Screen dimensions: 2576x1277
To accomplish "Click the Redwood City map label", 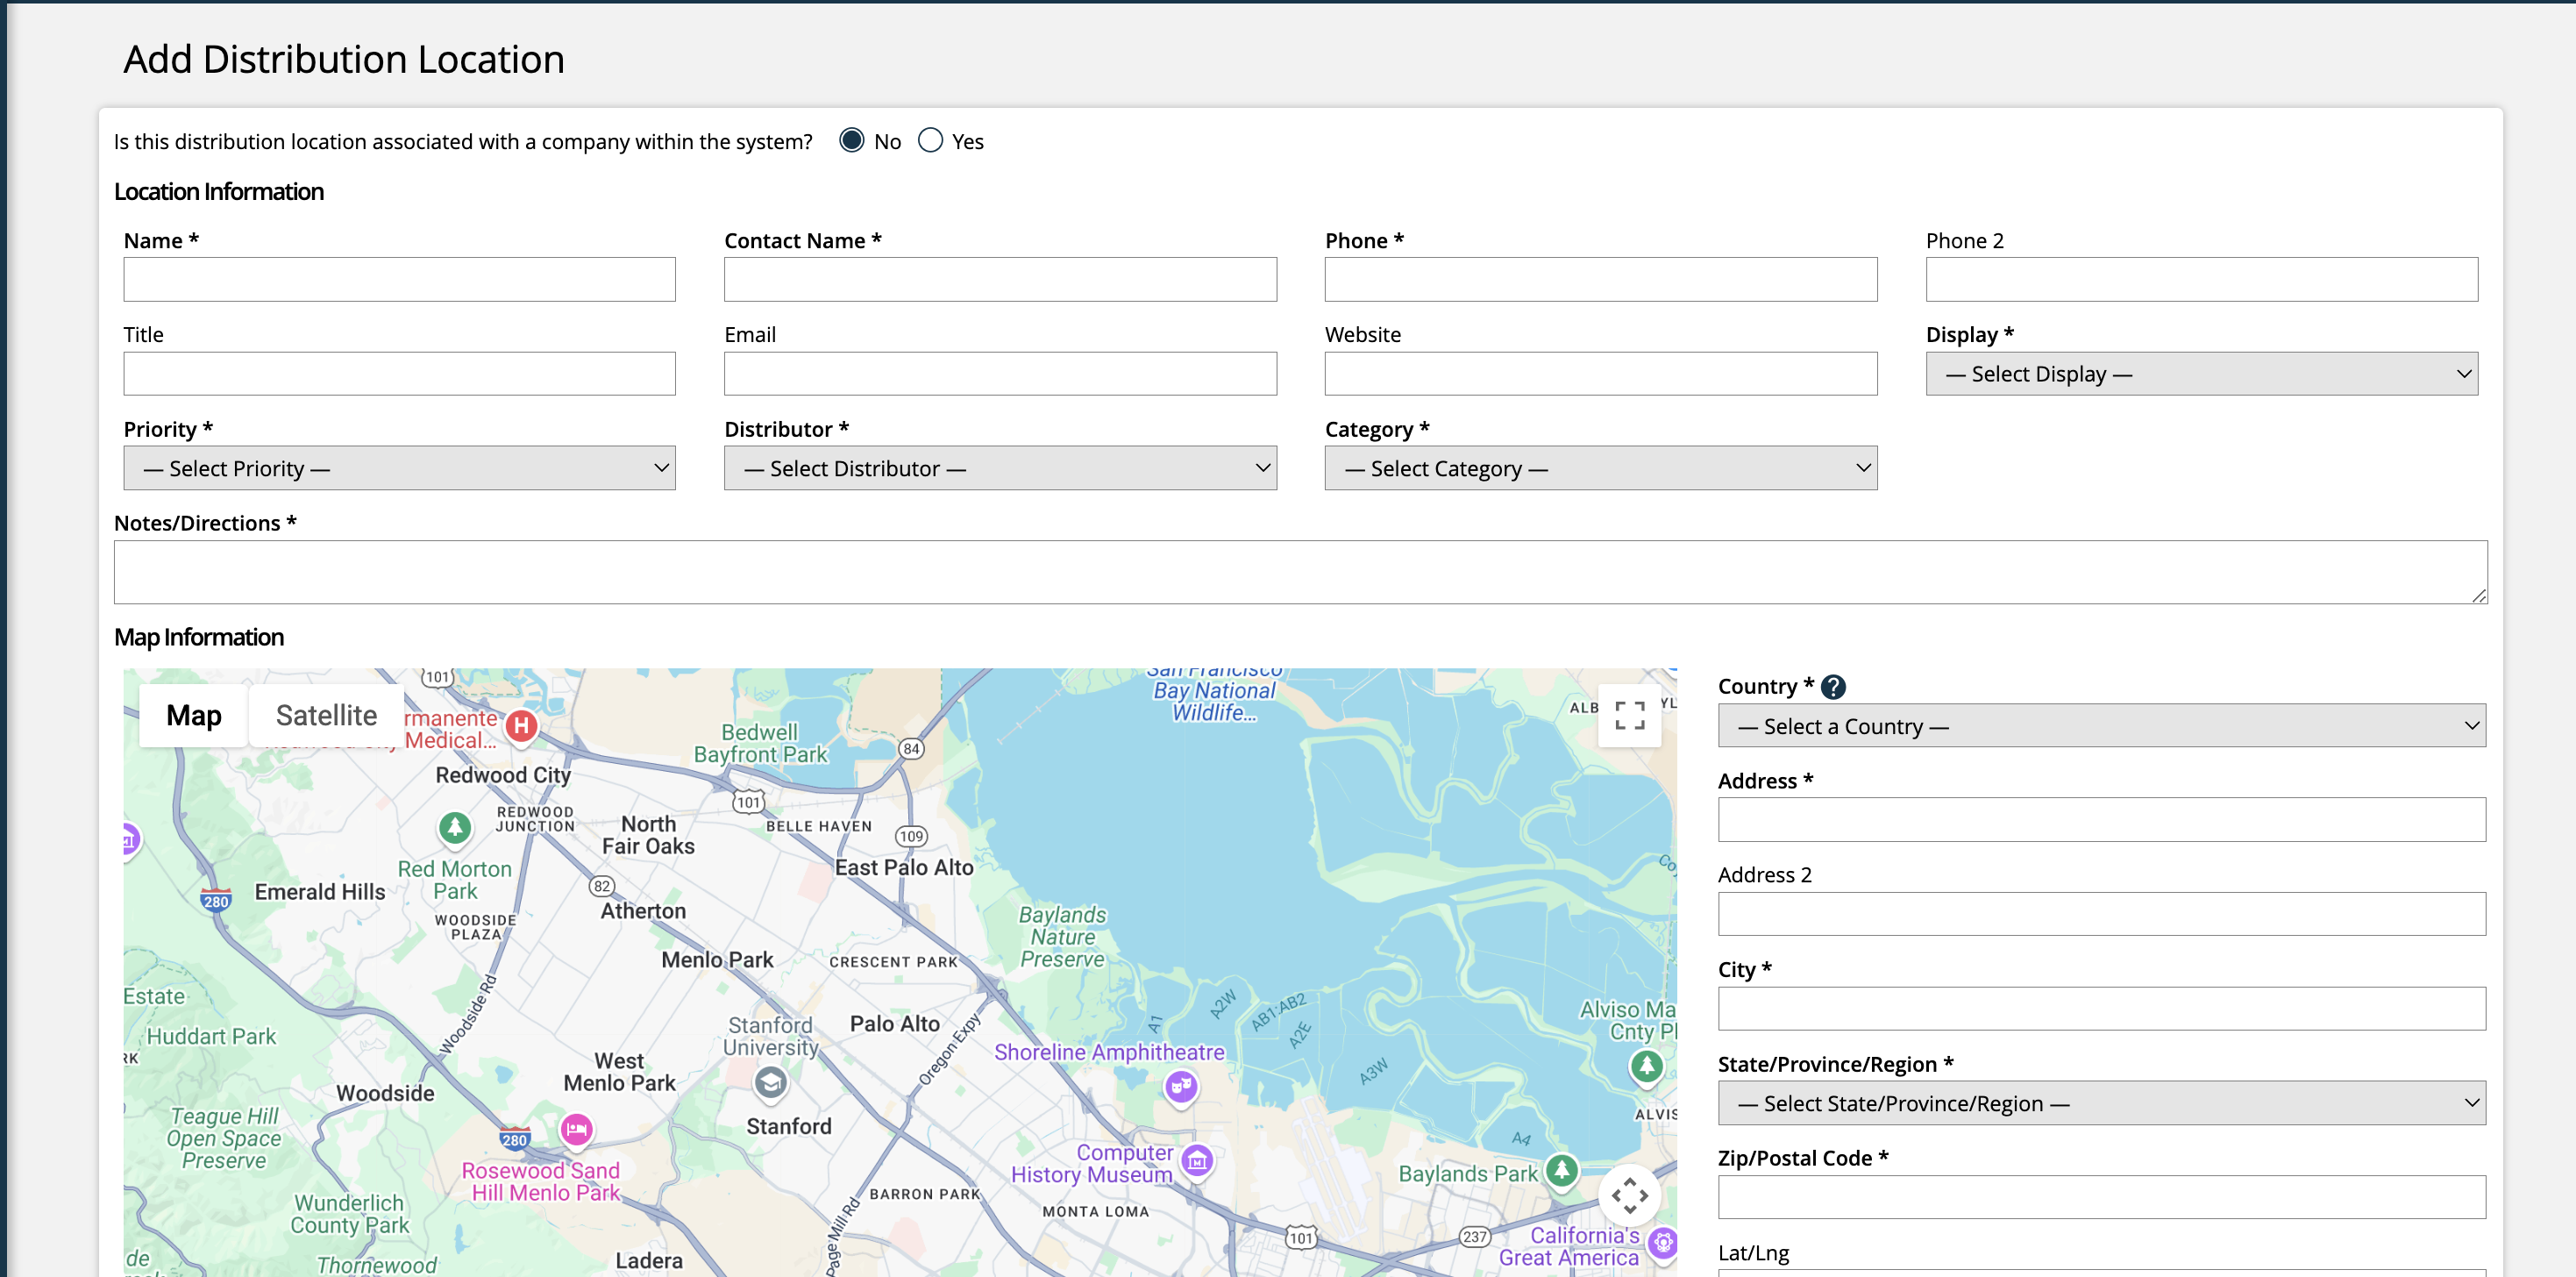I will (x=503, y=775).
